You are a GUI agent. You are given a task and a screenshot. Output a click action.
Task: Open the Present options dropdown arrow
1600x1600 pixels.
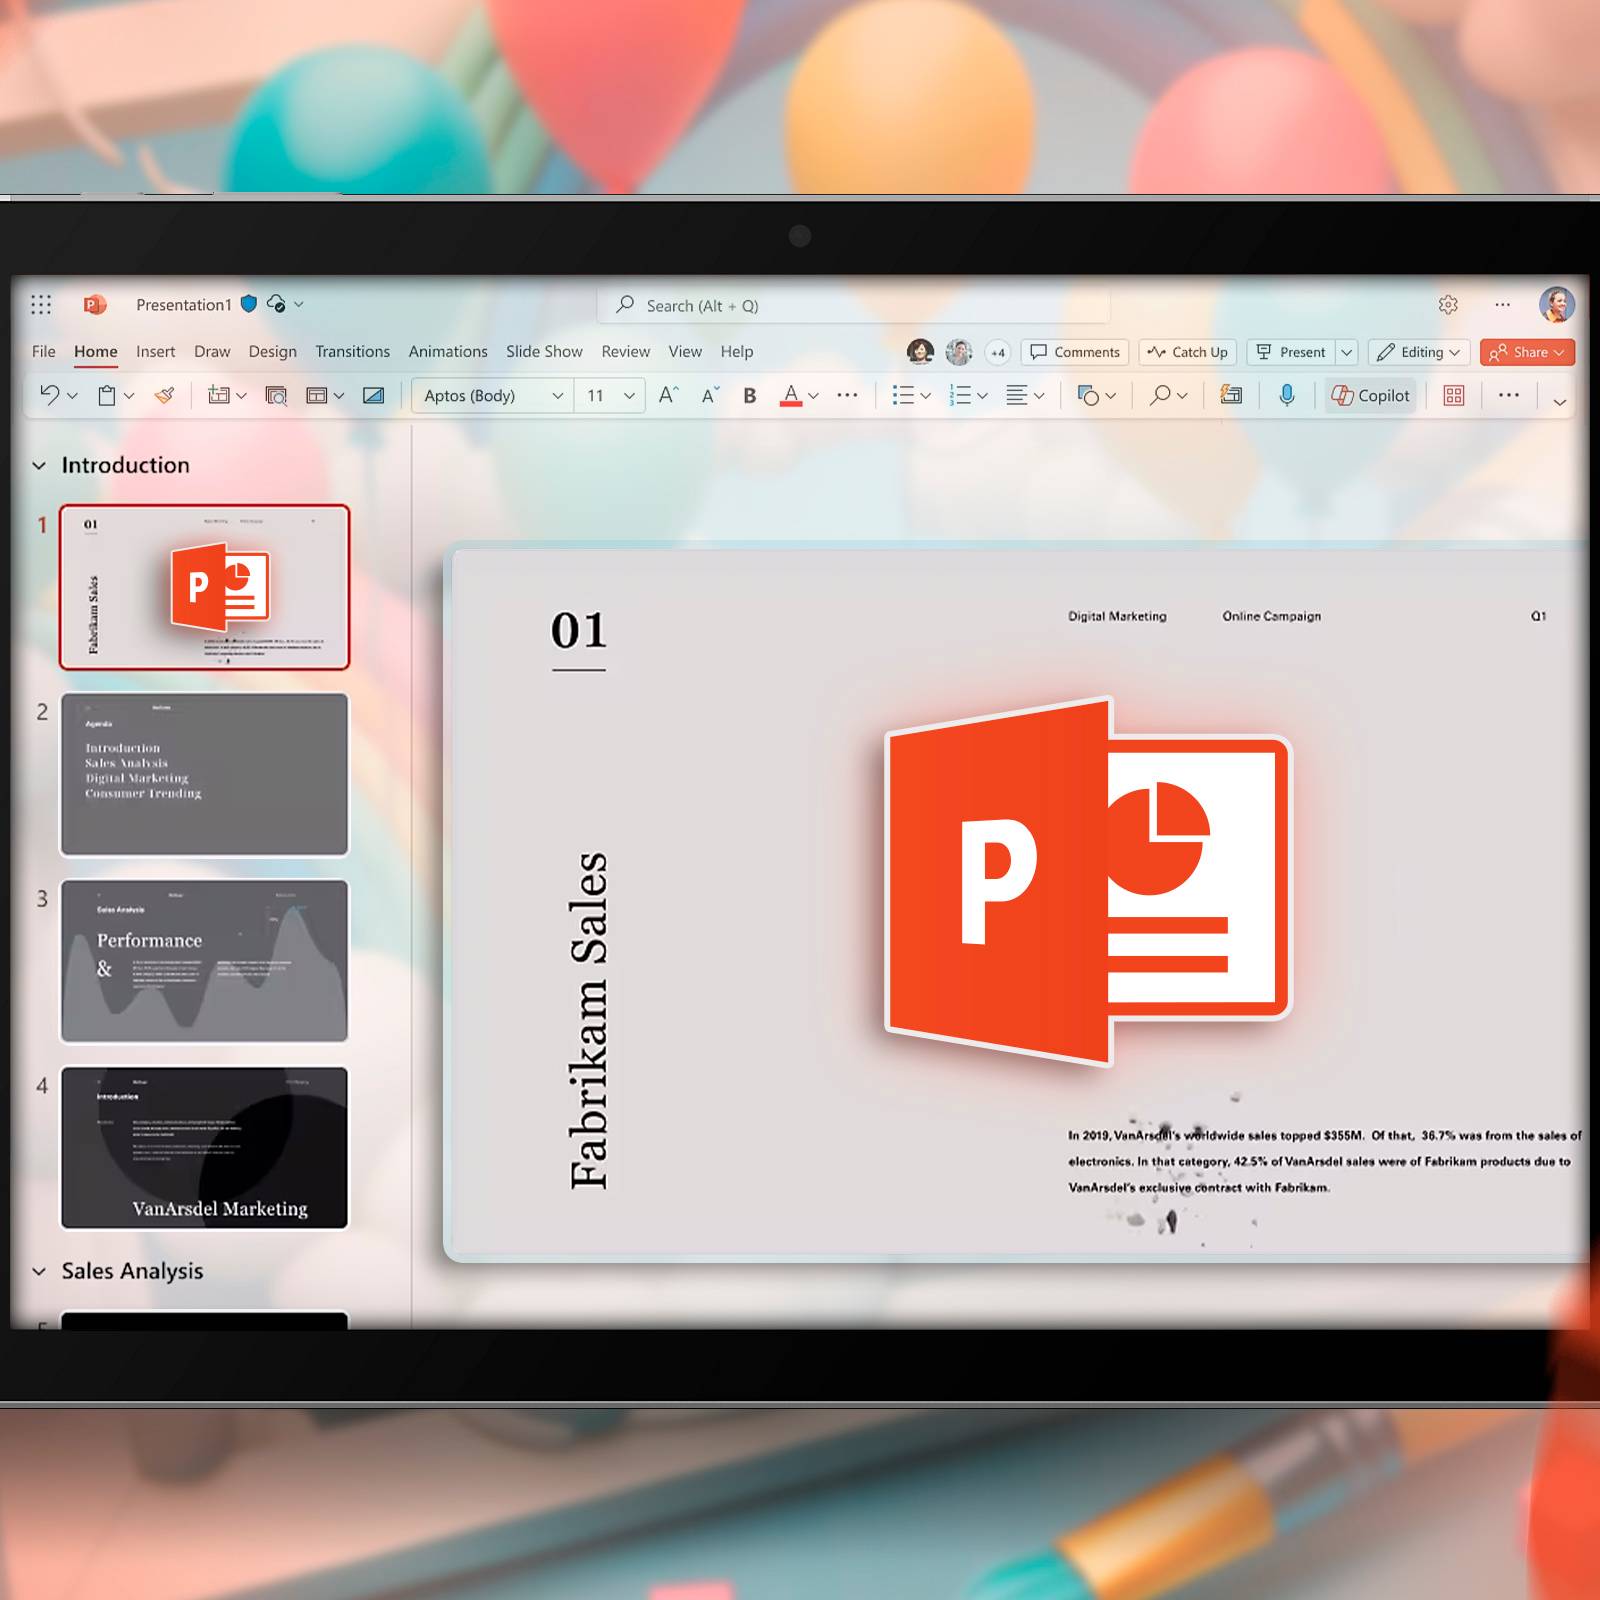[x=1347, y=352]
